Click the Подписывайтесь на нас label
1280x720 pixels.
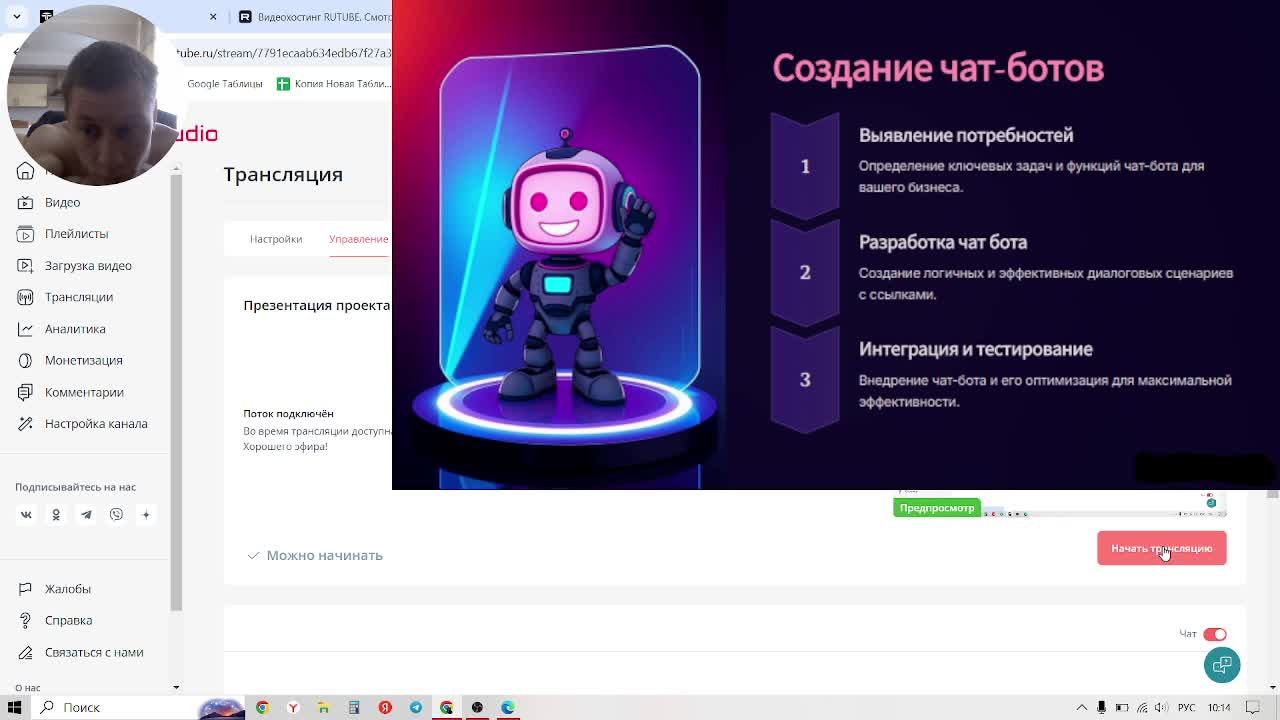pyautogui.click(x=75, y=487)
